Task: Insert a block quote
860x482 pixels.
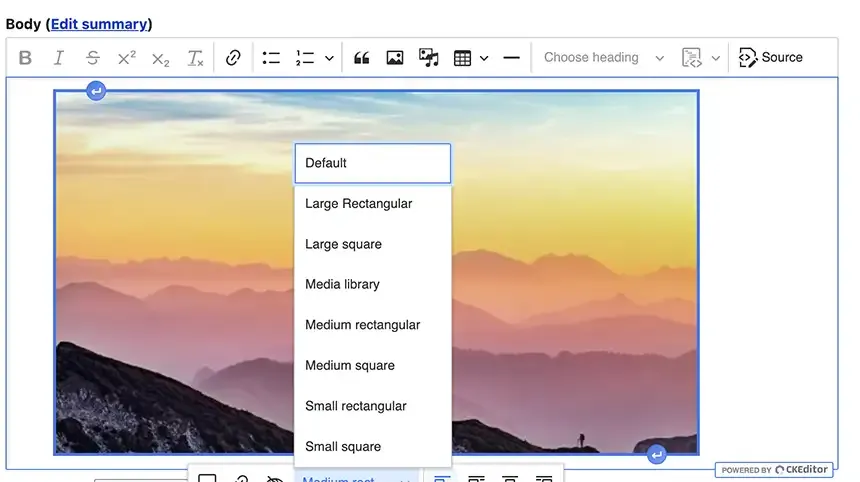Action: (361, 58)
